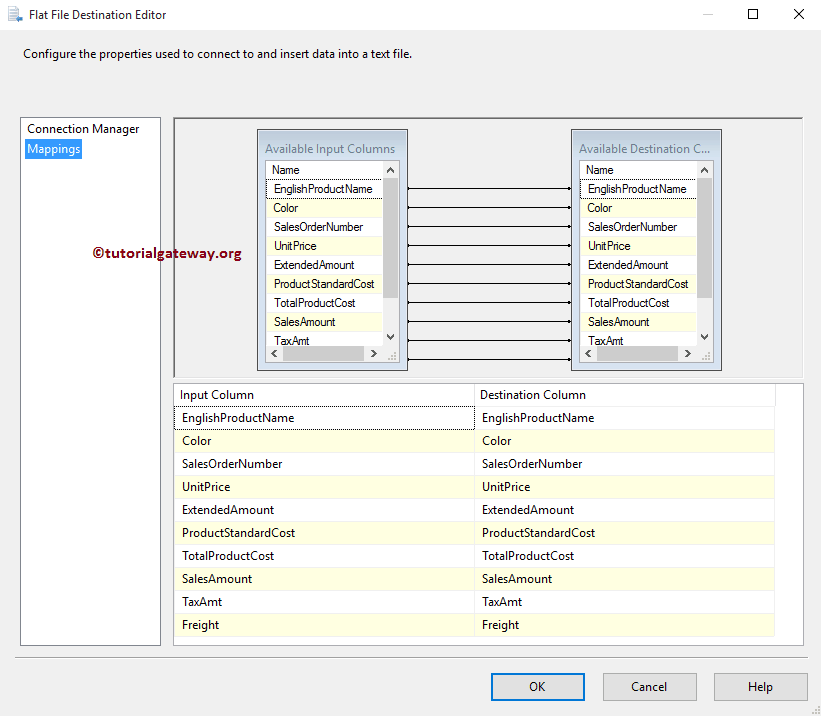Open the Connection Manager page
Image resolution: width=821 pixels, height=716 pixels.
[83, 129]
